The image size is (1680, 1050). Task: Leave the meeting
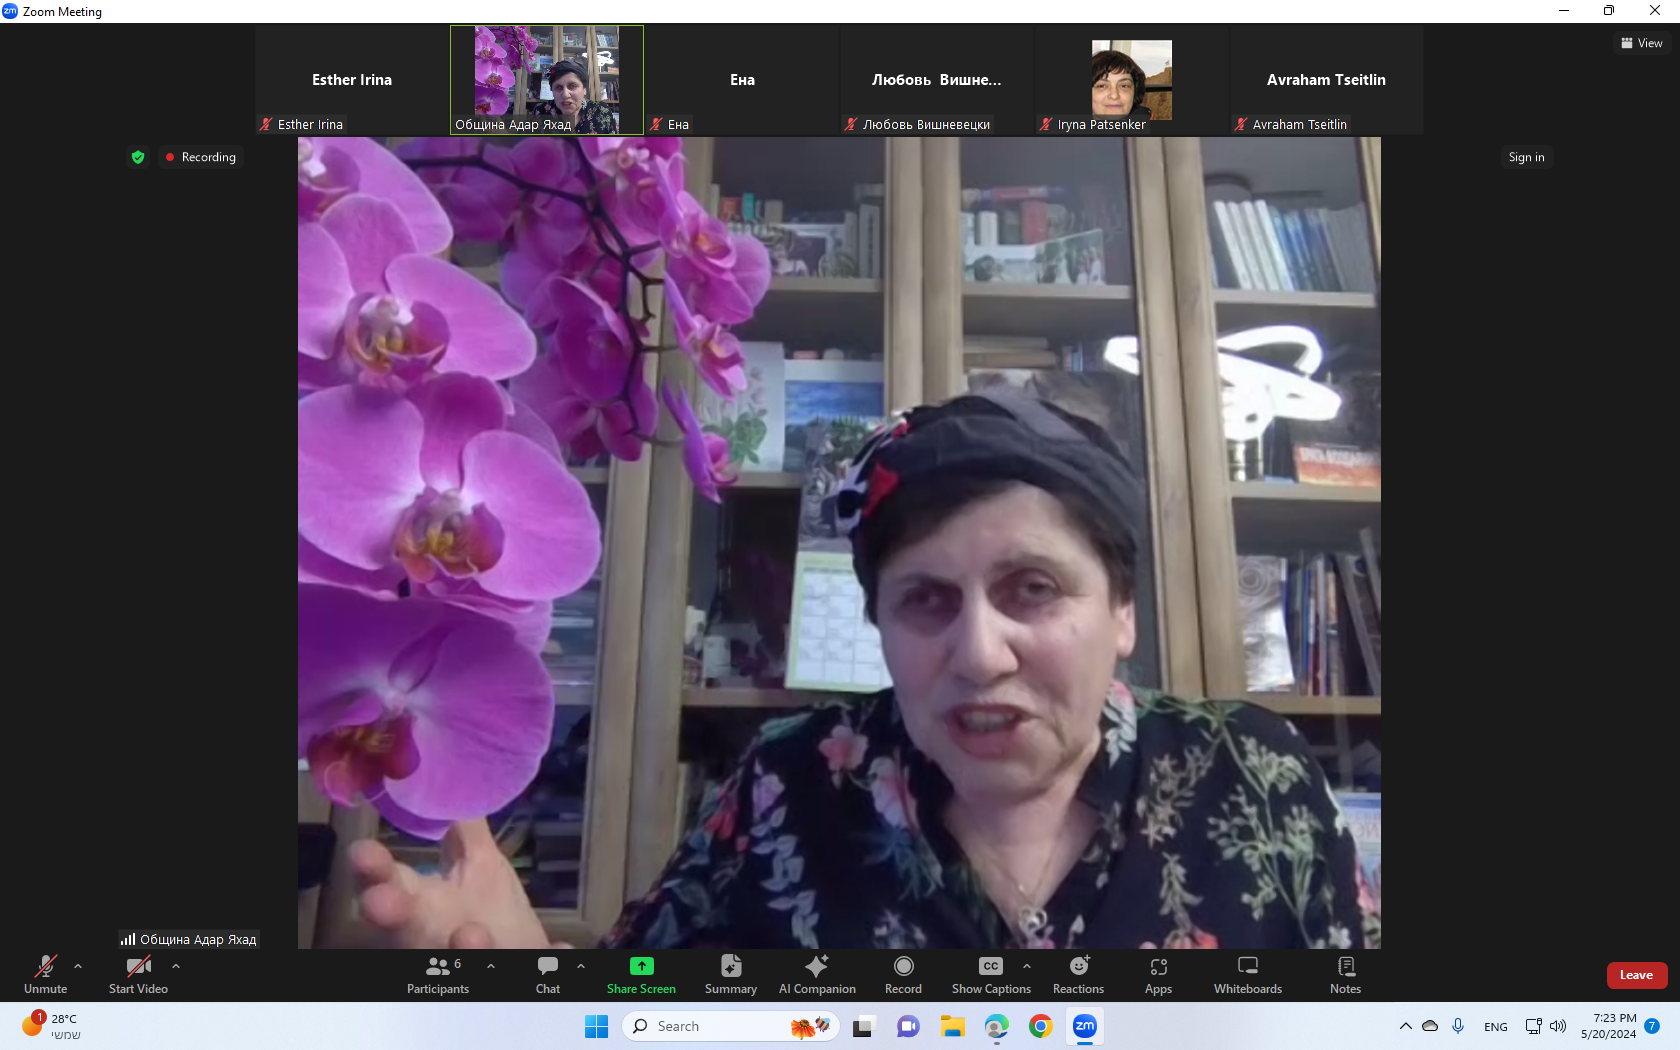click(1636, 975)
